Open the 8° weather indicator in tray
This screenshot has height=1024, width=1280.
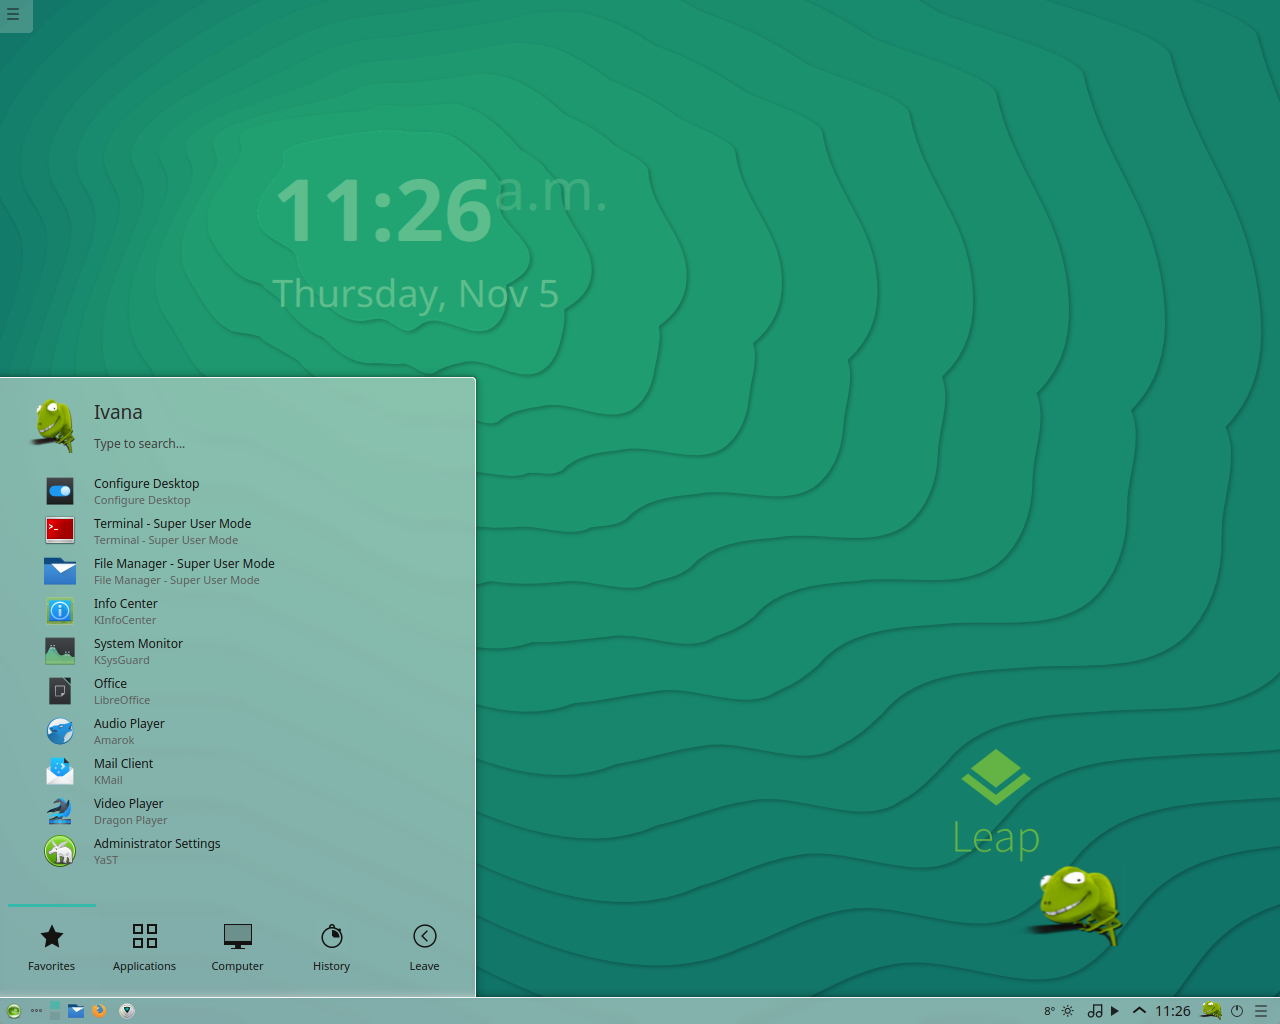(1059, 1011)
